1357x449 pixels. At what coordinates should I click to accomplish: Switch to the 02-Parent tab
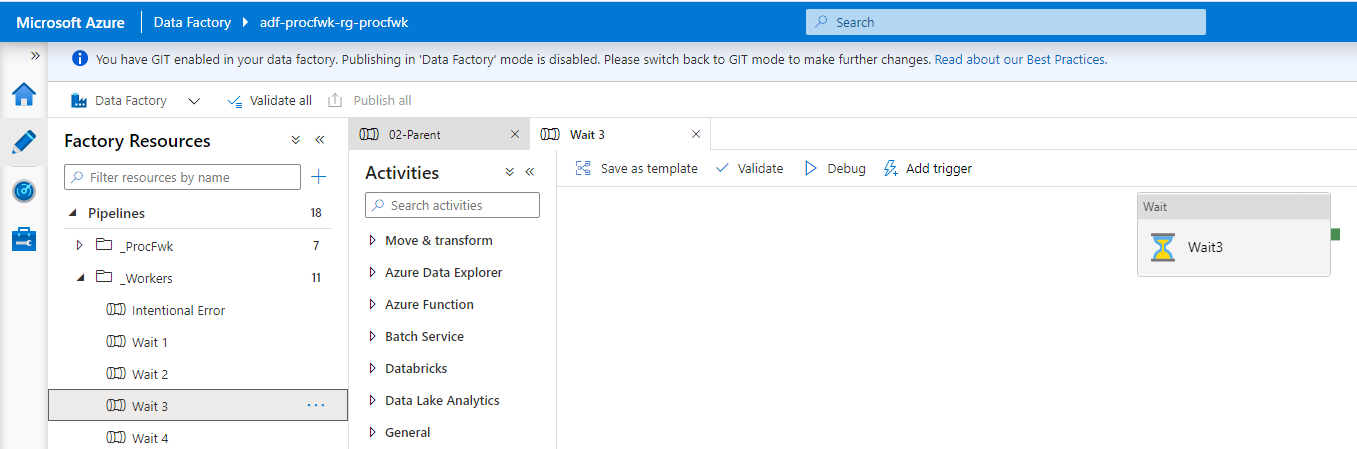click(415, 135)
